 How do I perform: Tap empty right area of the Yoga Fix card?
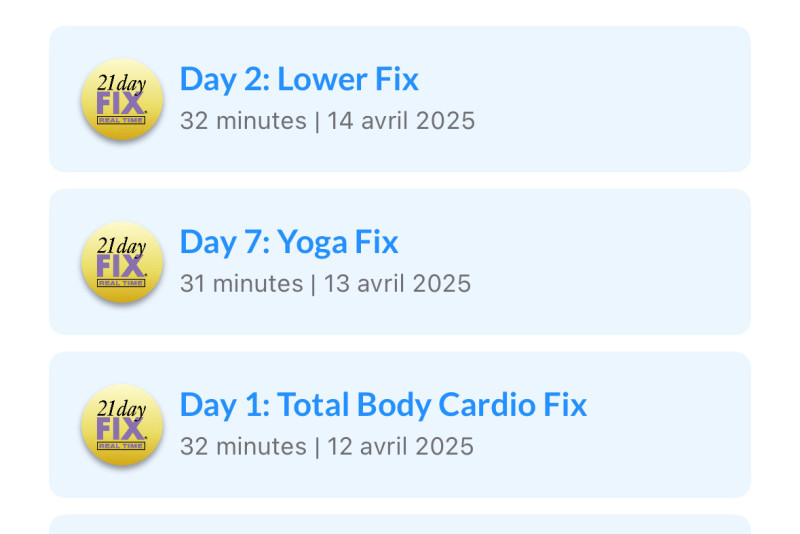(x=612, y=262)
